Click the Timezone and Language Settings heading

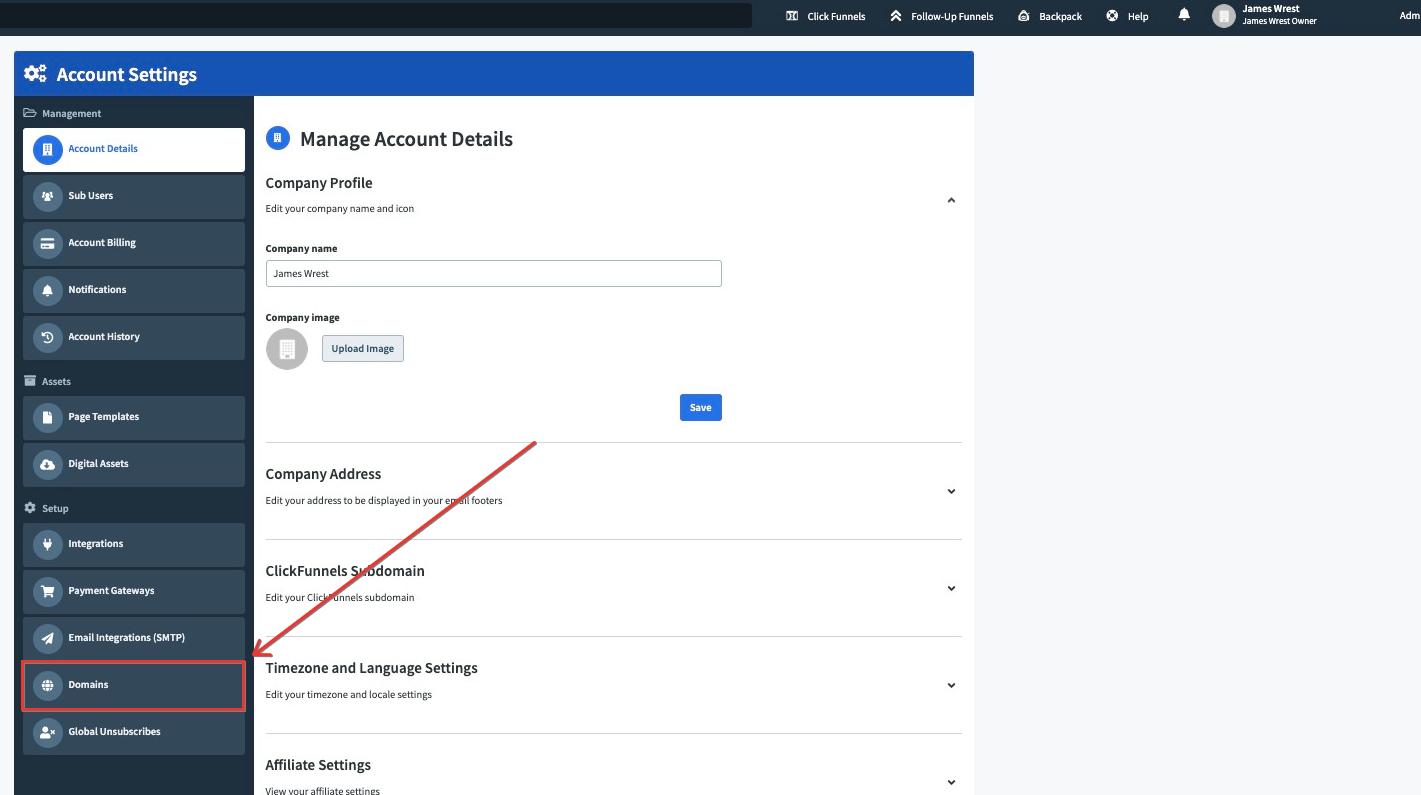pyautogui.click(x=372, y=668)
